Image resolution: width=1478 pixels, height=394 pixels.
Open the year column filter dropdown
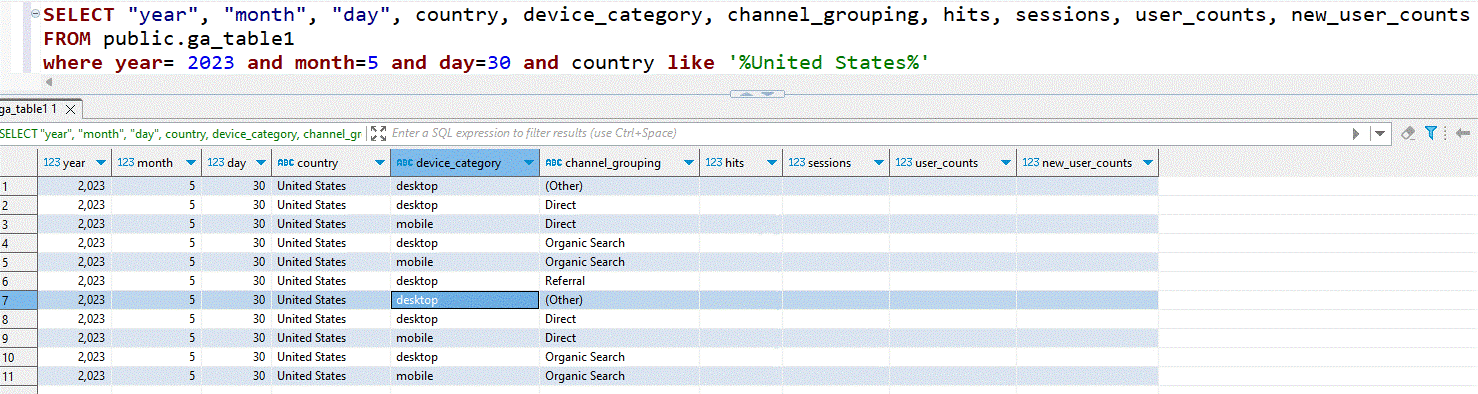pyautogui.click(x=101, y=163)
